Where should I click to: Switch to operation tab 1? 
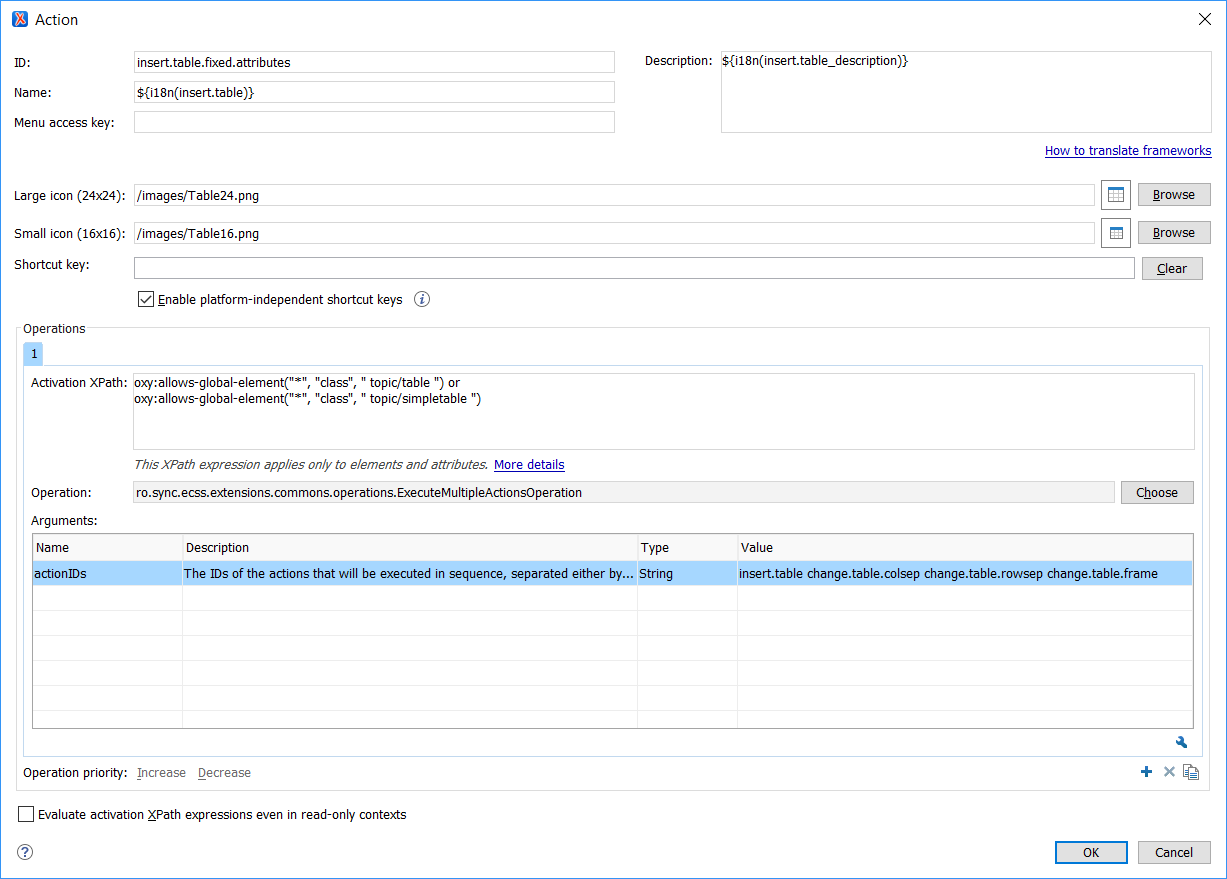pyautogui.click(x=33, y=353)
